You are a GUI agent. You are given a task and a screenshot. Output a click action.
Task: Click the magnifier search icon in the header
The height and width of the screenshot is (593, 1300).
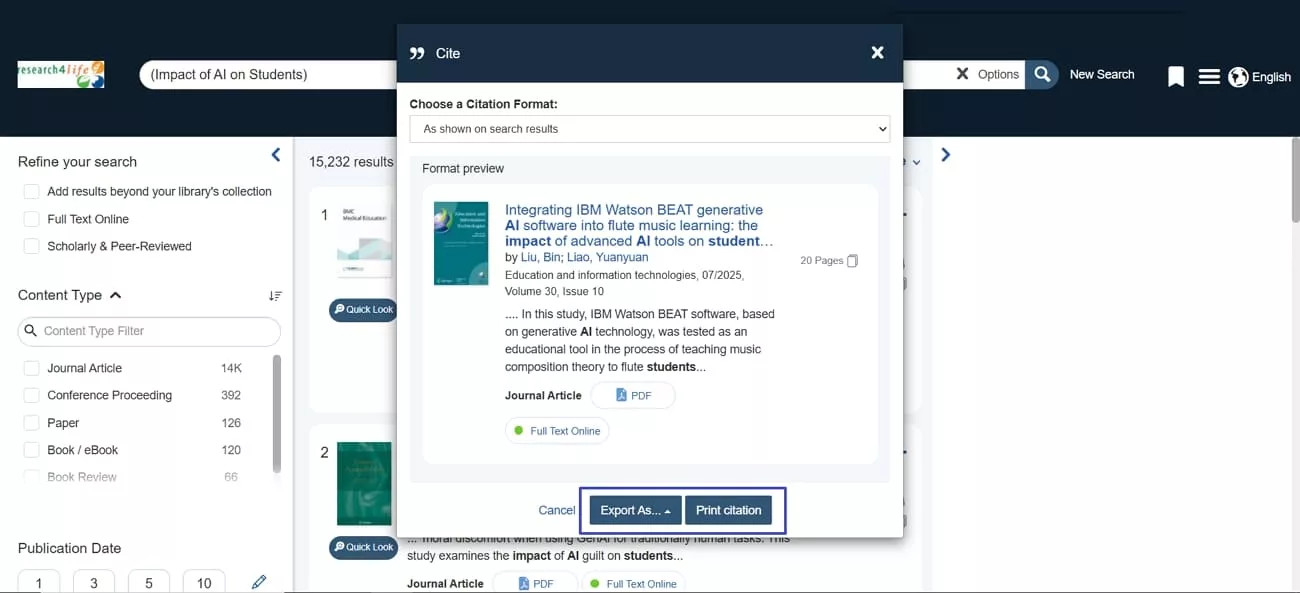point(1042,74)
